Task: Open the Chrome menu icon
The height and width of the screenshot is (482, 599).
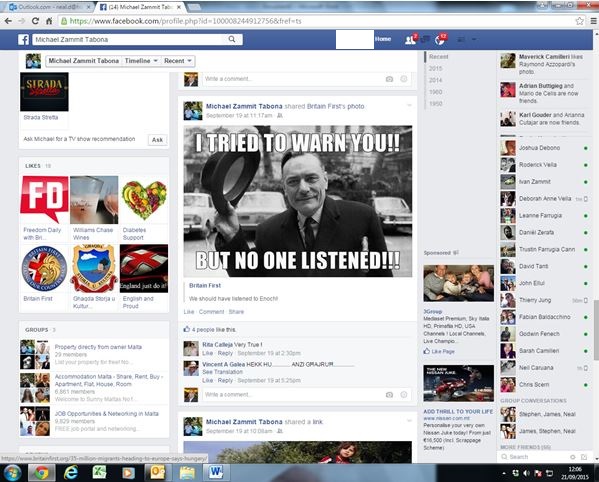Action: point(593,21)
